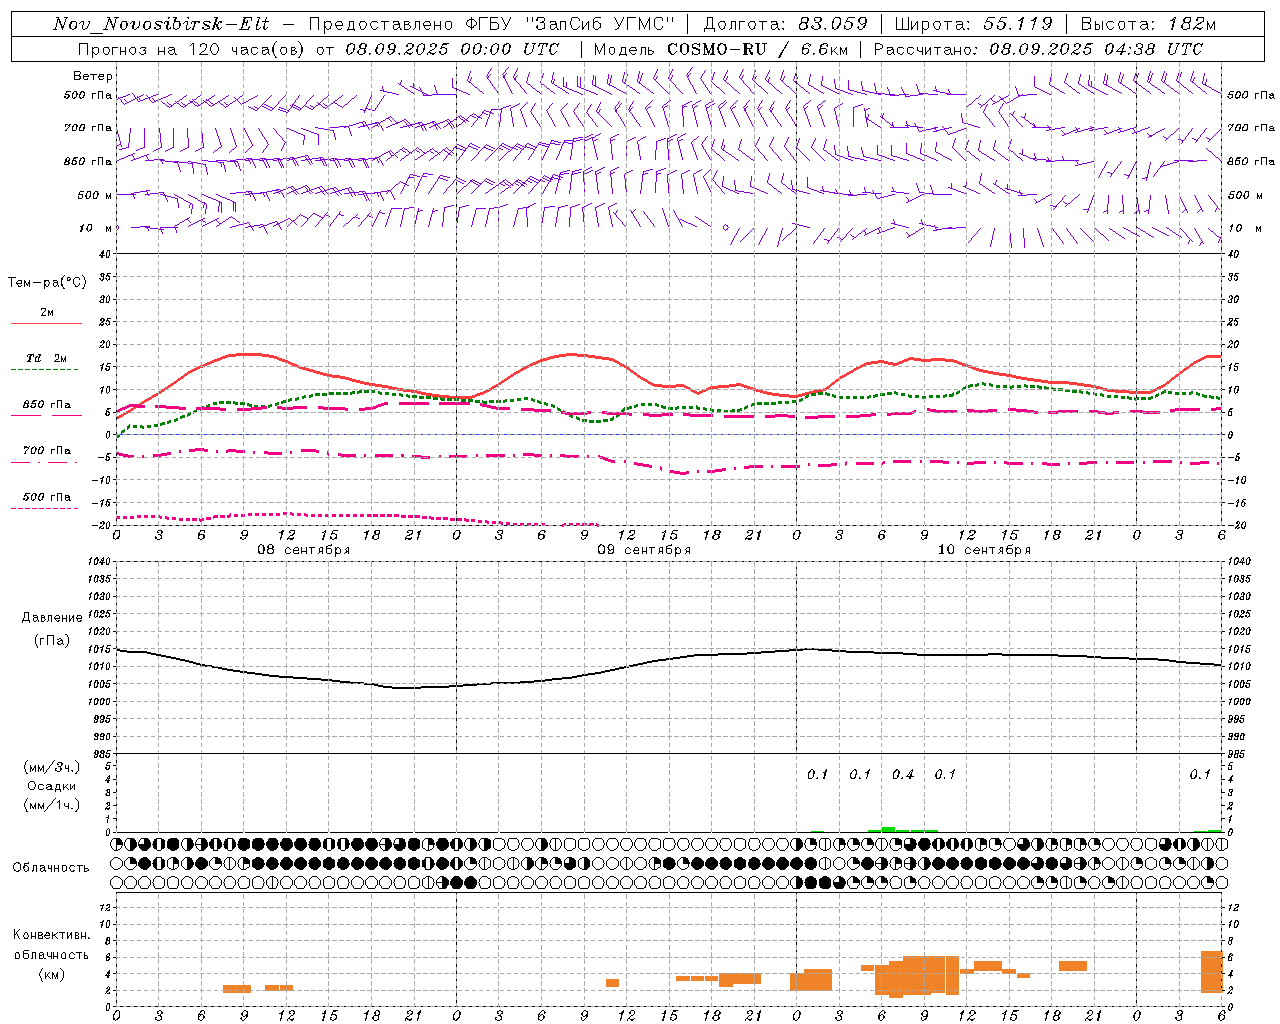Click the Конвективн. label
The image size is (1280, 1024).
pos(52,935)
